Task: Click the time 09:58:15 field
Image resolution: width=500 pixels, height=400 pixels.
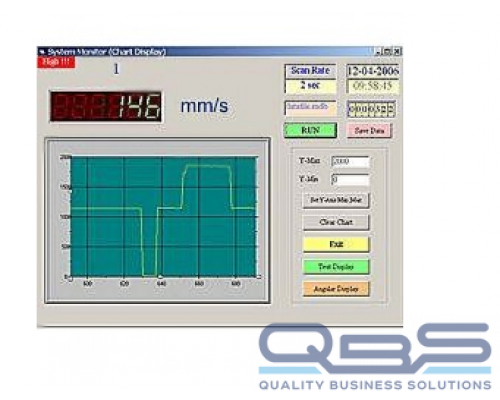Action: pyautogui.click(x=373, y=86)
